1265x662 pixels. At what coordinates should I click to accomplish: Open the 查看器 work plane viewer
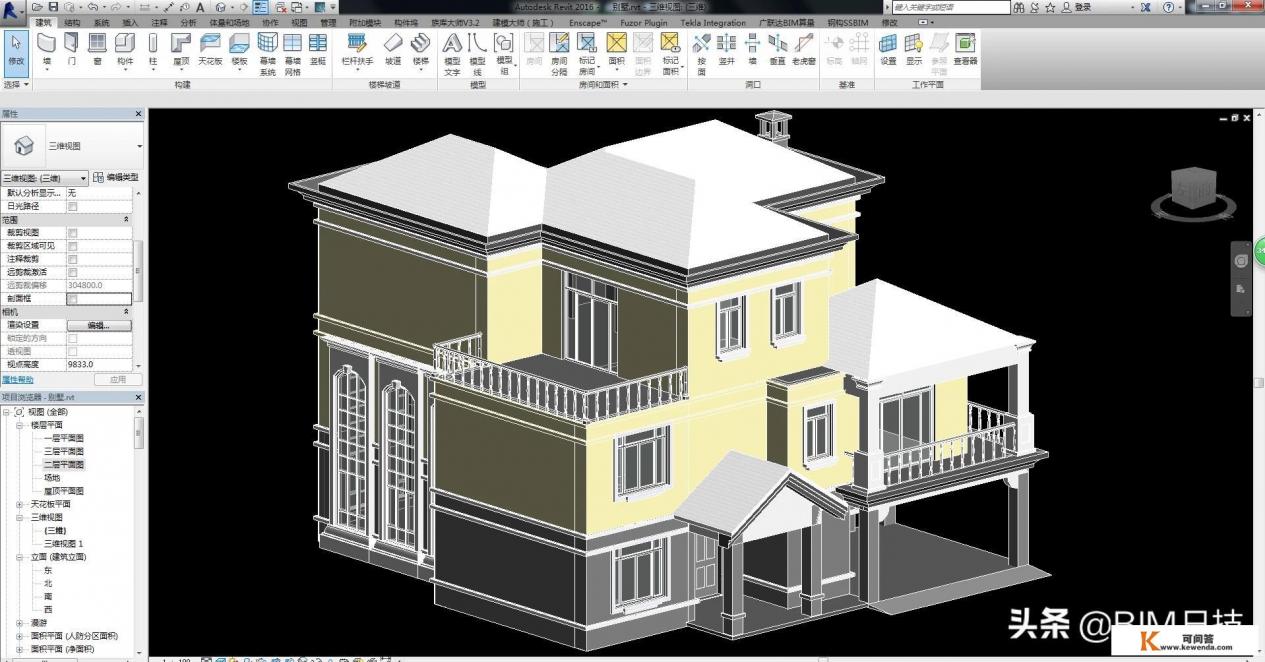pyautogui.click(x=965, y=49)
